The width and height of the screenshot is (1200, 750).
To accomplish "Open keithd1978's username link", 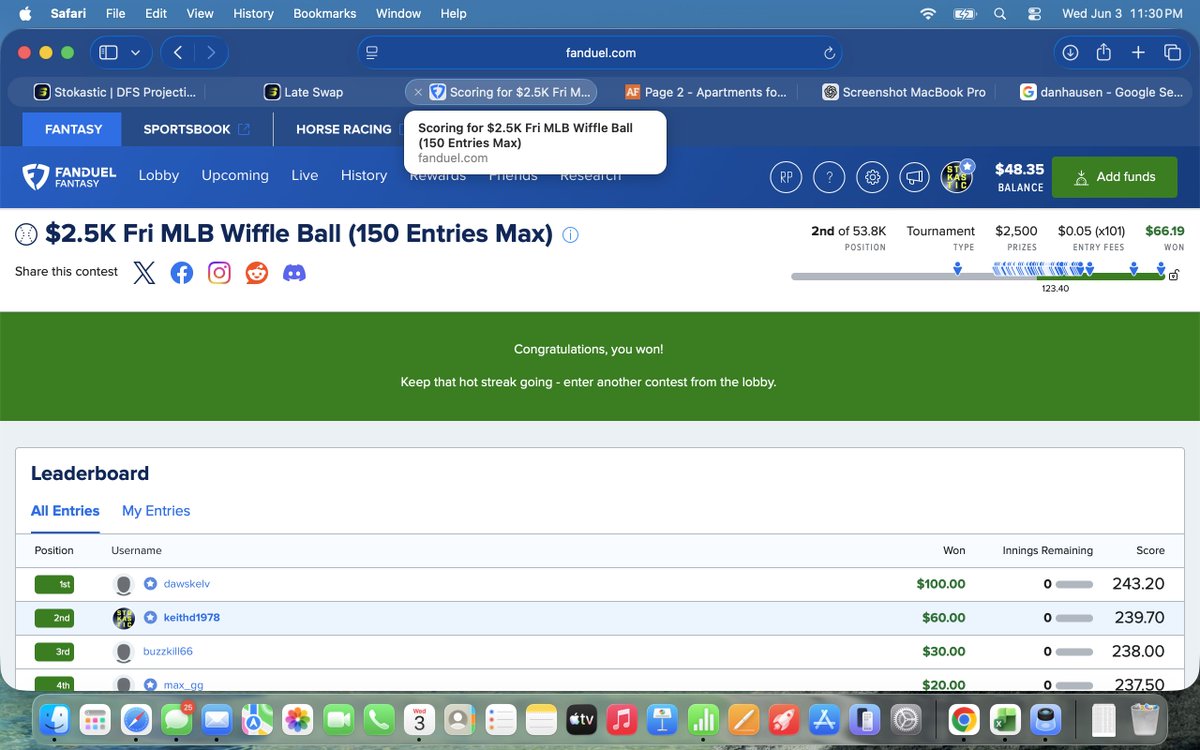I will [192, 618].
